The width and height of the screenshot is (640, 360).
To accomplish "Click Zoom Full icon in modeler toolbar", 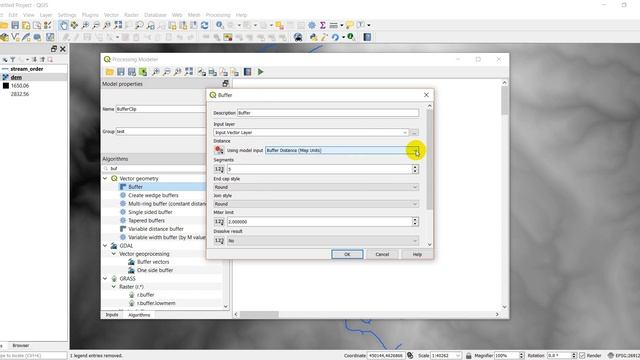I will click(x=189, y=72).
